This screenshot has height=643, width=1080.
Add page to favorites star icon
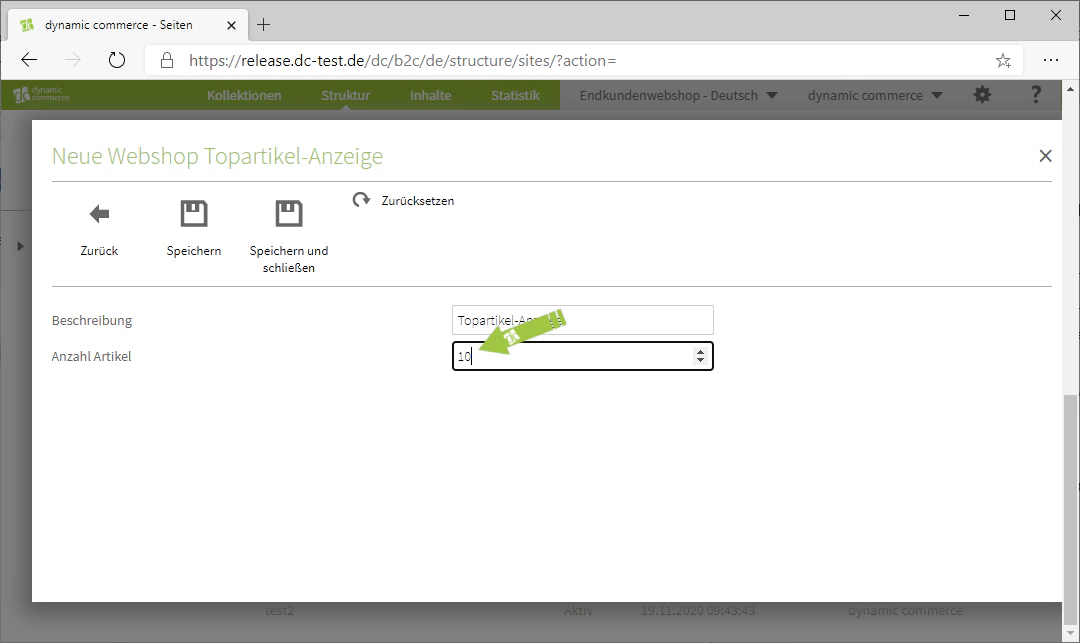[x=1003, y=61]
